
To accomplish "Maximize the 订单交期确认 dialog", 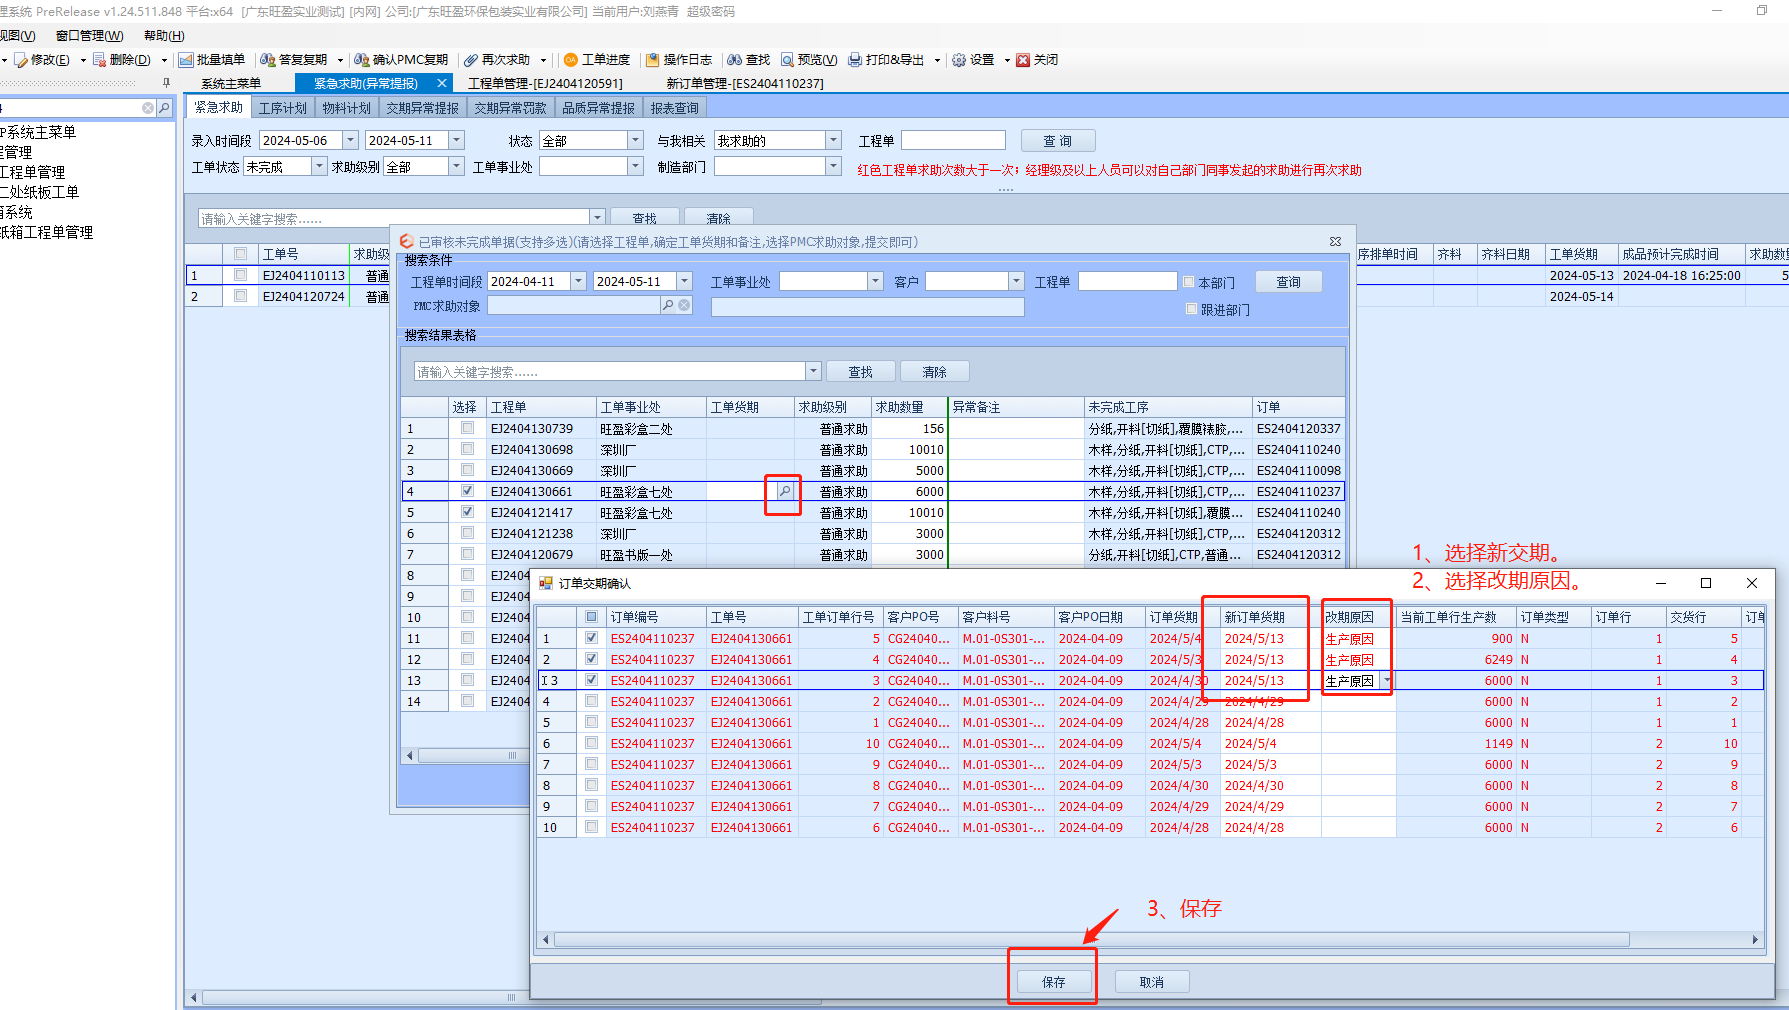I will [x=1706, y=583].
